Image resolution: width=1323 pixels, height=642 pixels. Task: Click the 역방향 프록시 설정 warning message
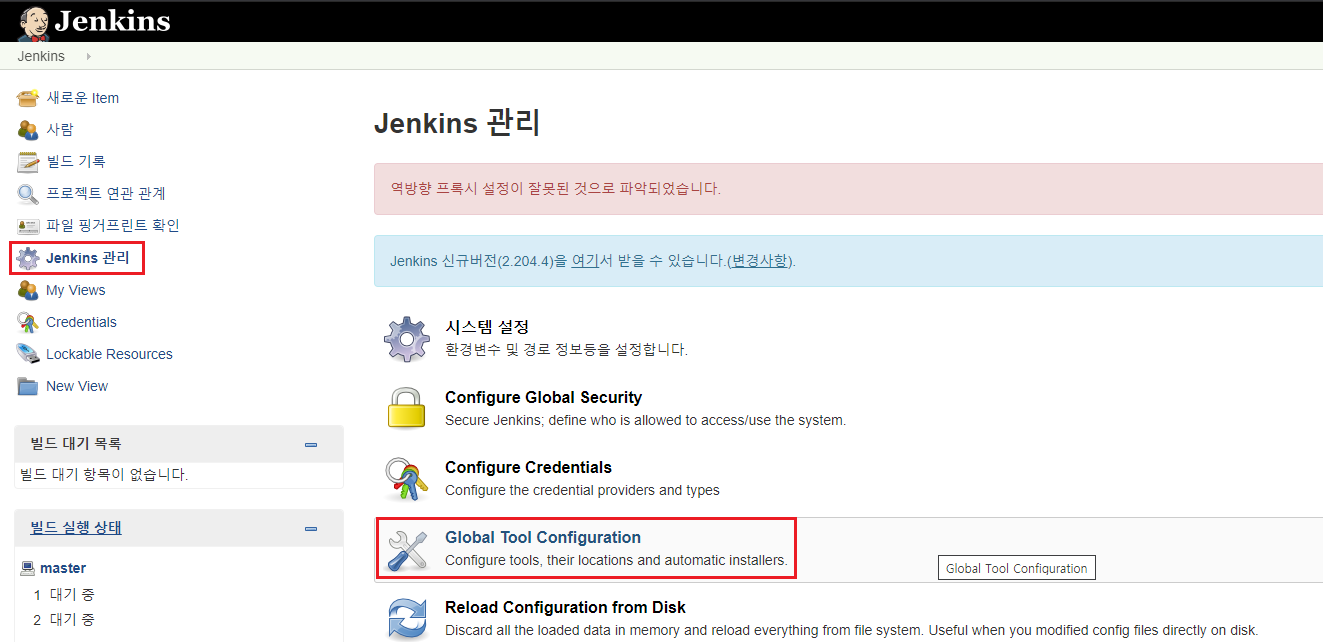pyautogui.click(x=555, y=188)
